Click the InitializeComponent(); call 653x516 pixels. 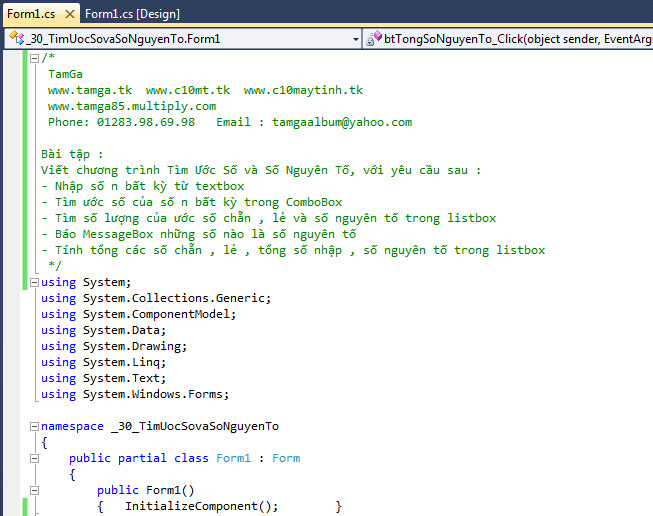[202, 506]
